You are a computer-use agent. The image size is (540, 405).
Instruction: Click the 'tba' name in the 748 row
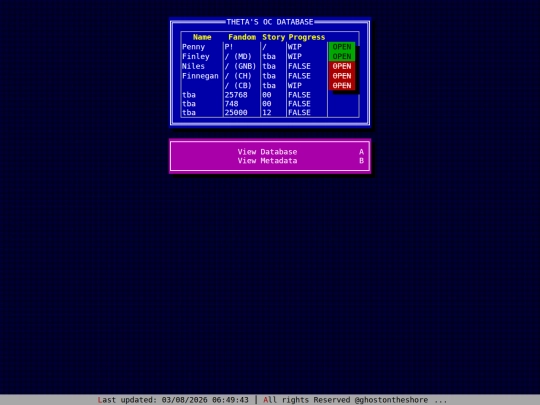coord(189,104)
